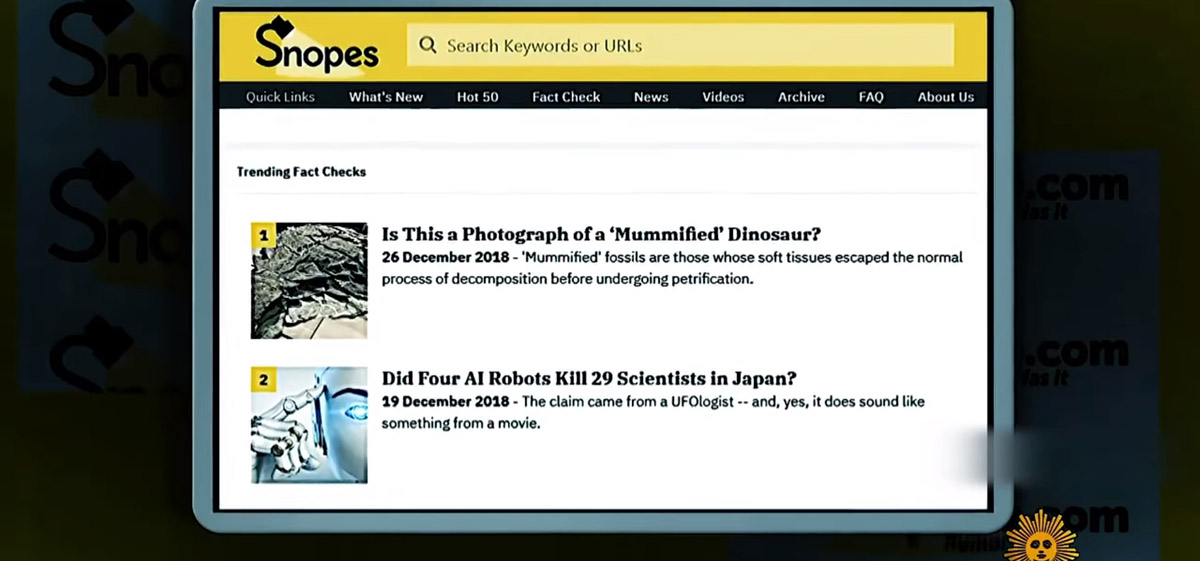Select Fact Check in navigation bar

coord(566,97)
